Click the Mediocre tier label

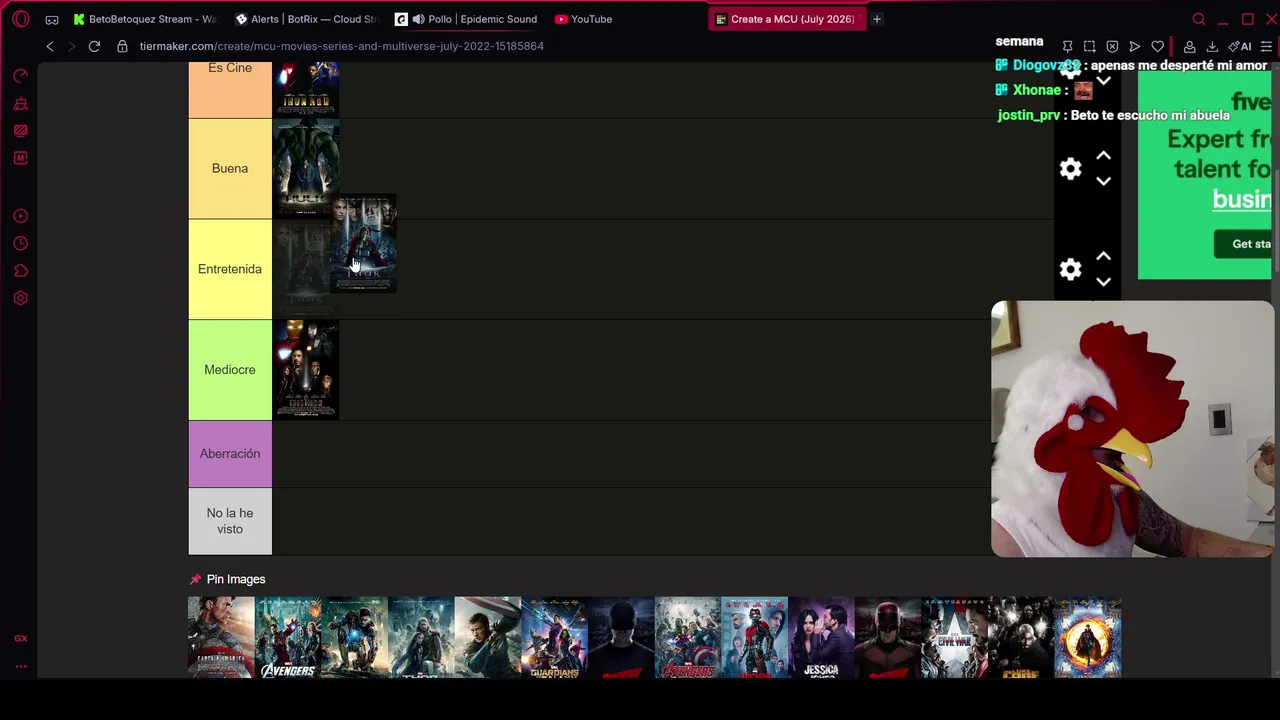point(230,370)
